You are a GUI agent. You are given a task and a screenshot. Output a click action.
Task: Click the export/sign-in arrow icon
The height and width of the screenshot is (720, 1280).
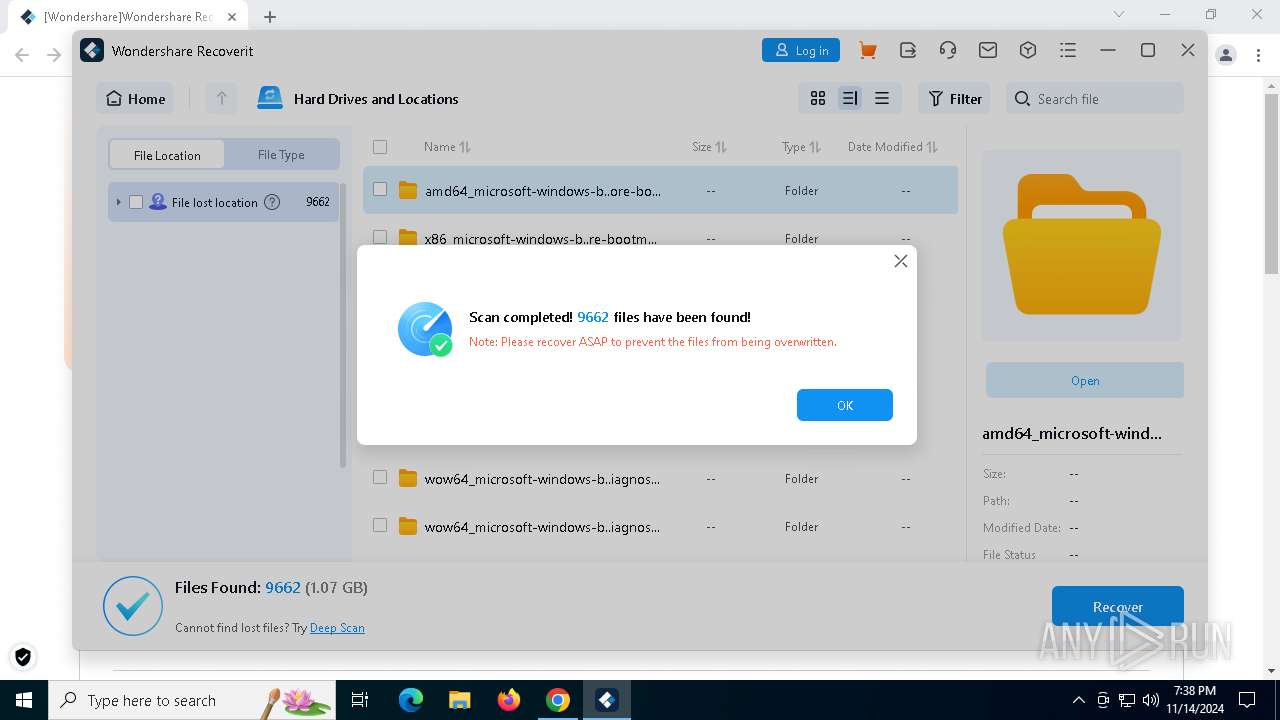point(908,50)
